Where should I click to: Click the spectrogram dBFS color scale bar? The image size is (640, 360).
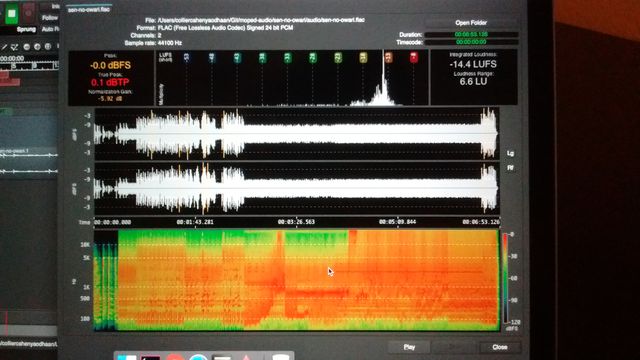point(505,278)
